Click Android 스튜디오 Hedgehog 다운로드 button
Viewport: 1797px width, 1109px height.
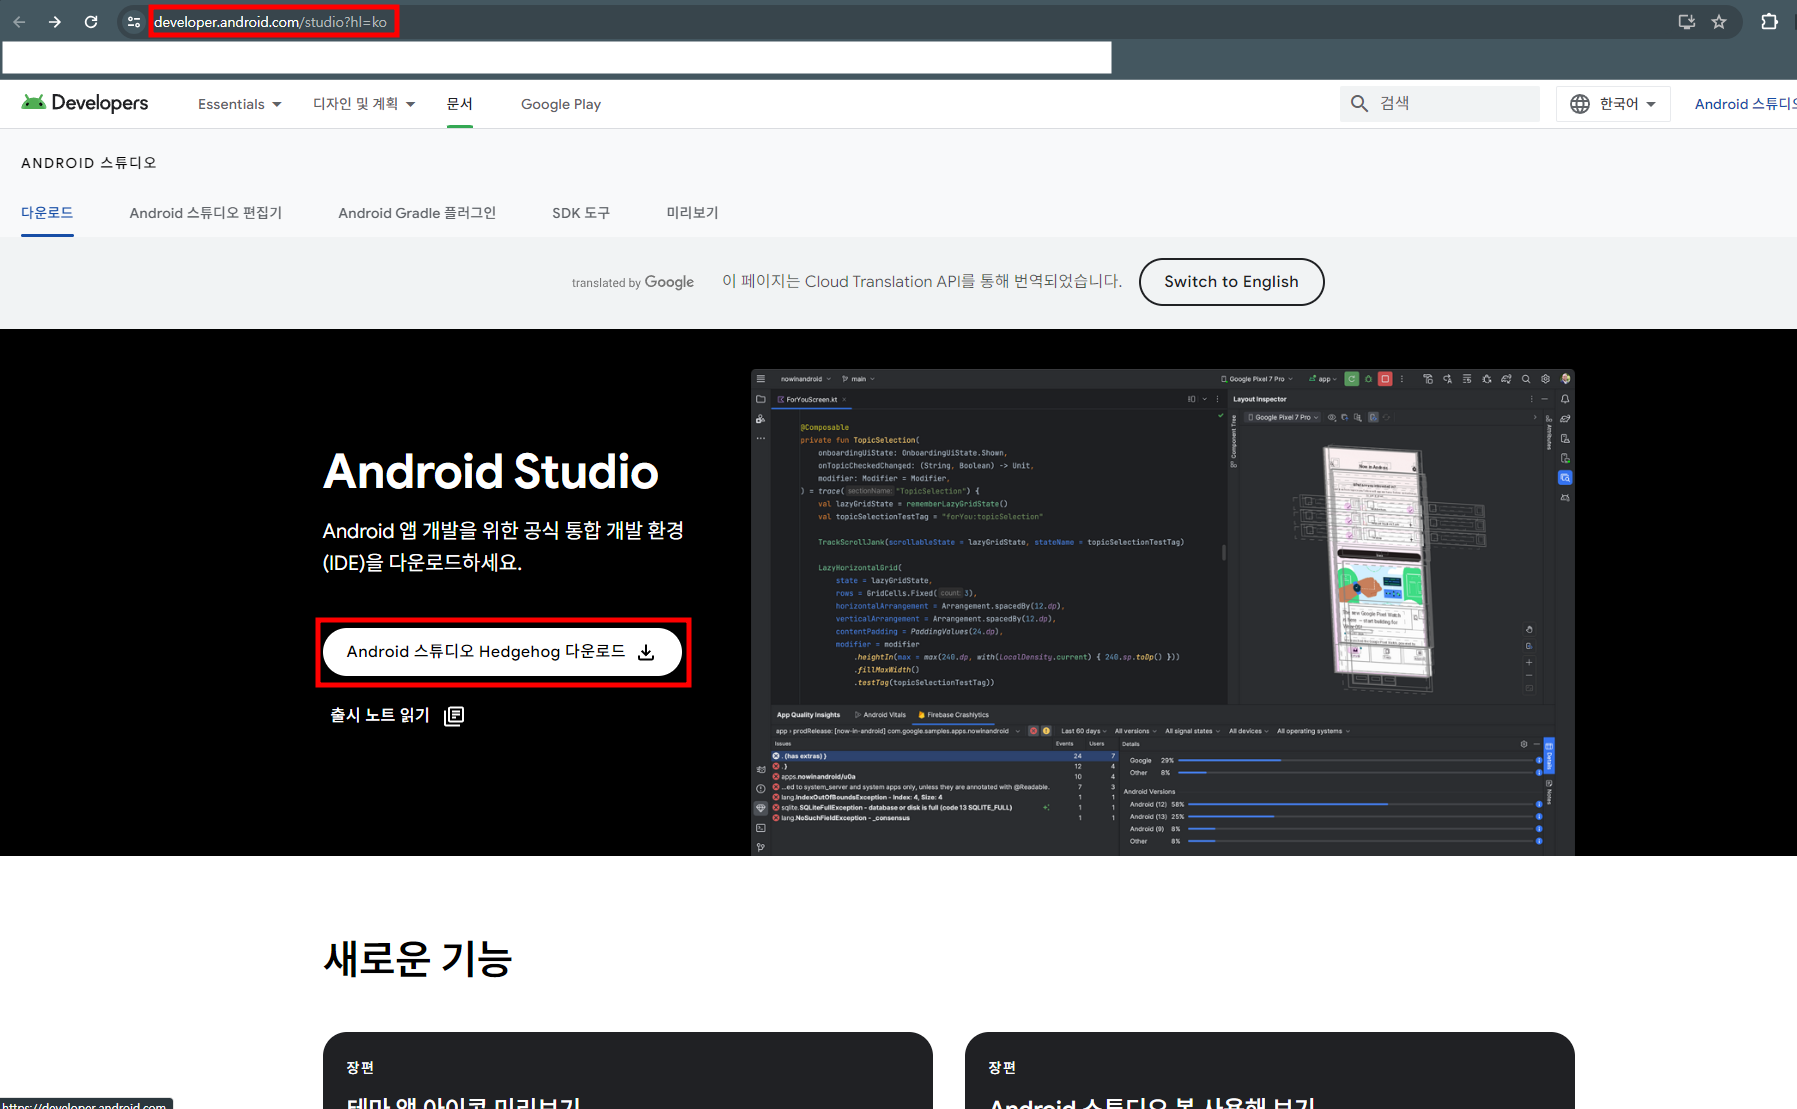click(502, 652)
